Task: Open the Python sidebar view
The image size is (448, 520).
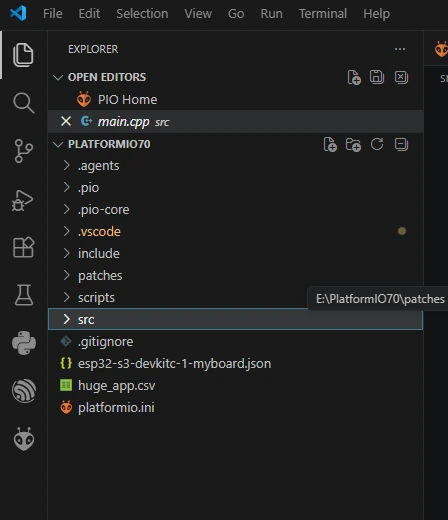Action: click(x=24, y=343)
